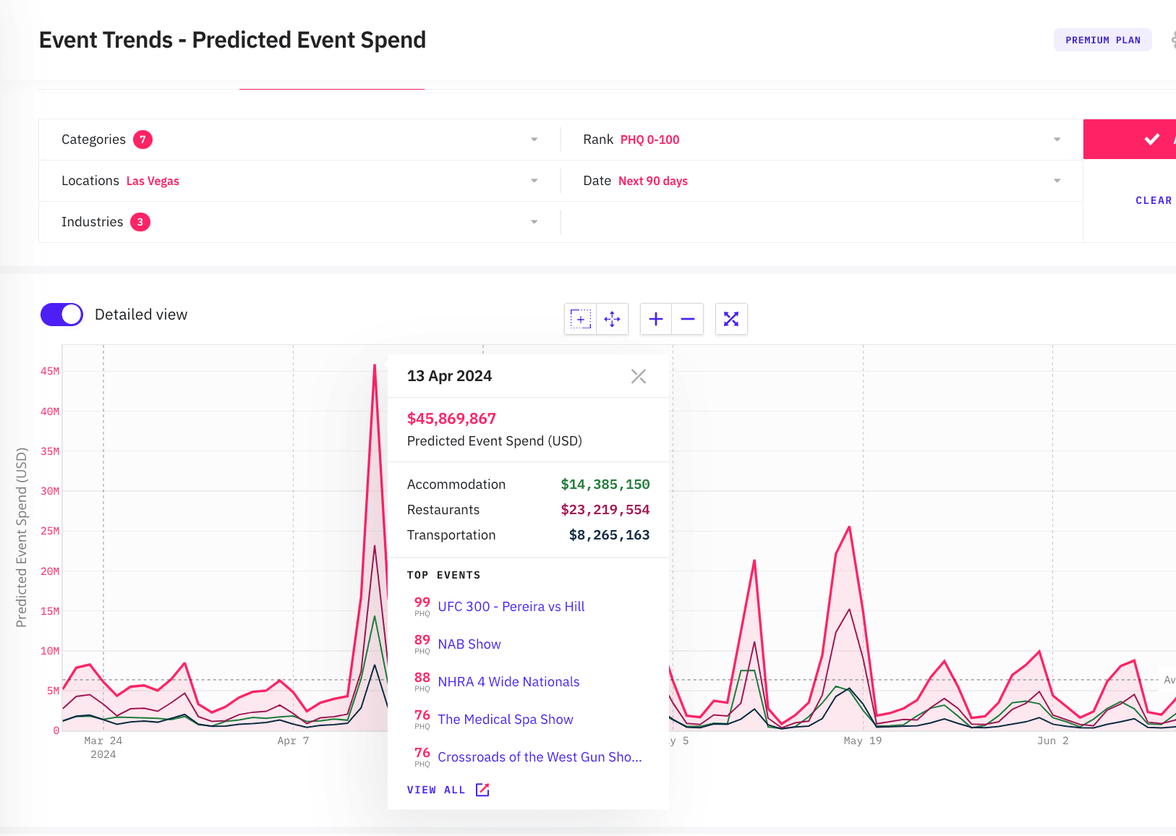This screenshot has height=836, width=1176.
Task: Open the UFC 300 - Pereira vs Hill event
Action: (x=511, y=606)
